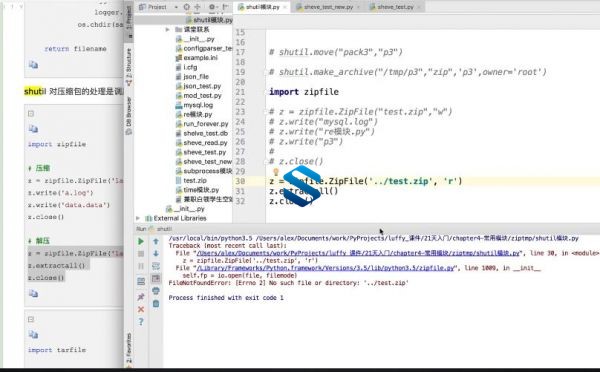Click scroll-from-source target icon in Project toolbar
Viewport: 600px width, 372px height.
[x=186, y=7]
